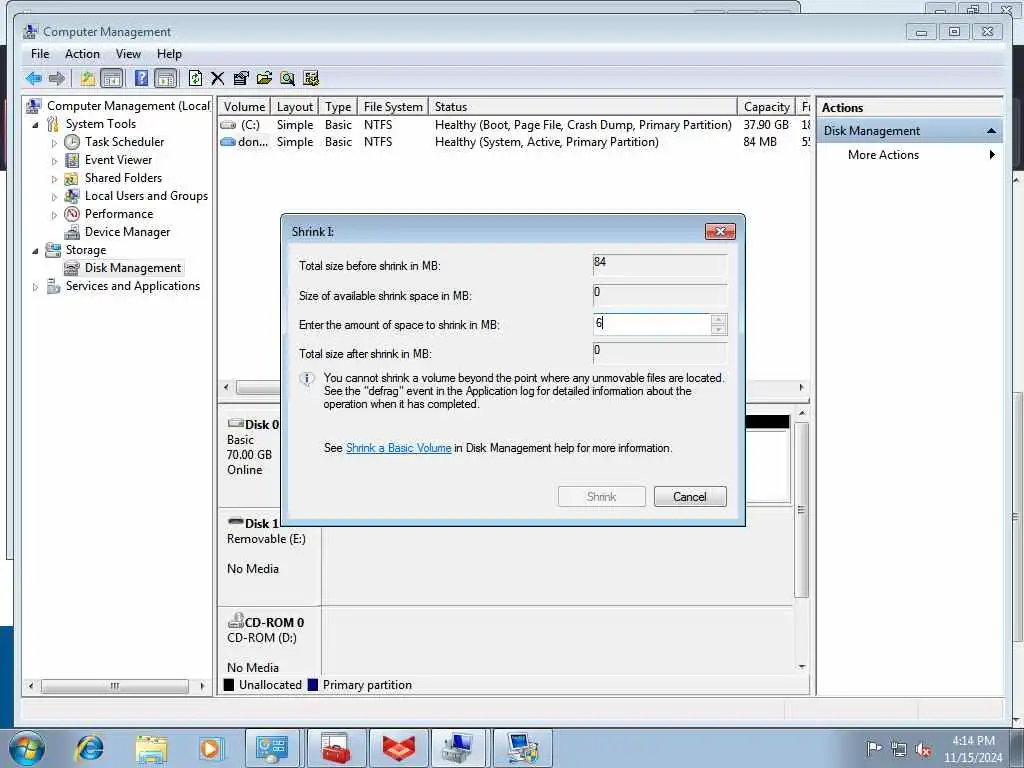Collapse the Disk Management actions section
1024x768 pixels.
(x=991, y=131)
